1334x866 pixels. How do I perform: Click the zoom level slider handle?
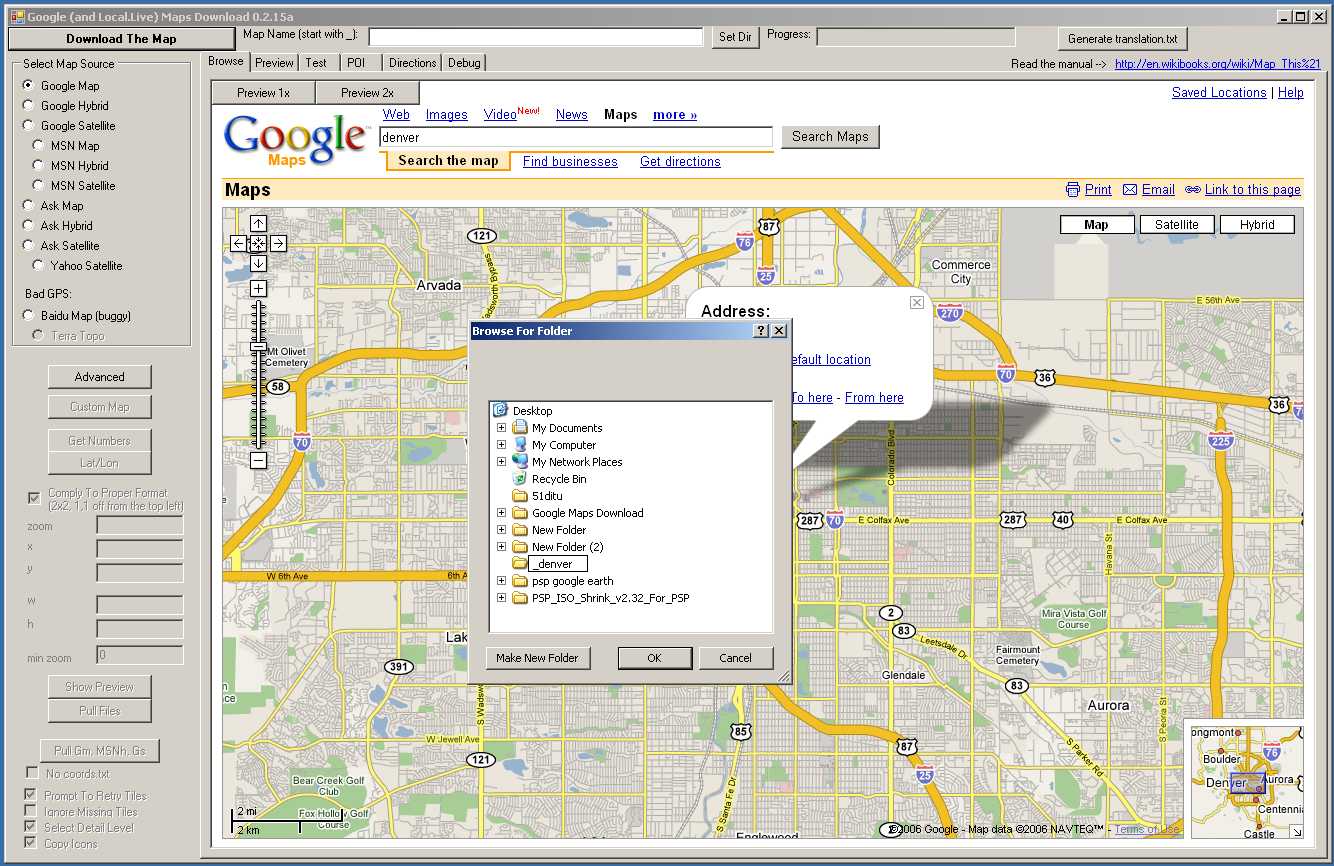[258, 347]
